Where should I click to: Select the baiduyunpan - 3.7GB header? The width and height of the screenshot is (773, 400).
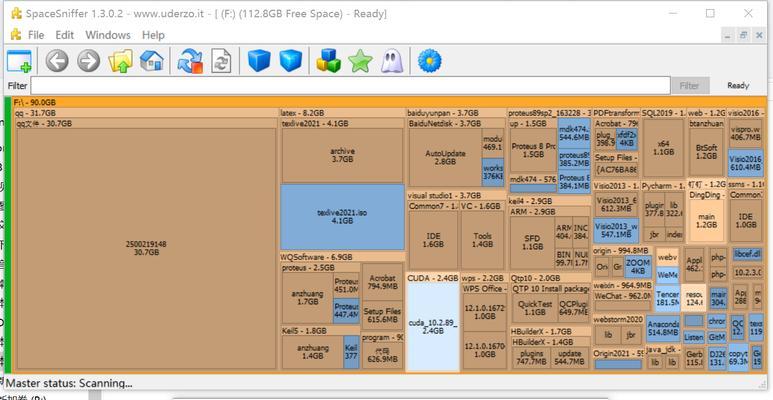tap(456, 113)
